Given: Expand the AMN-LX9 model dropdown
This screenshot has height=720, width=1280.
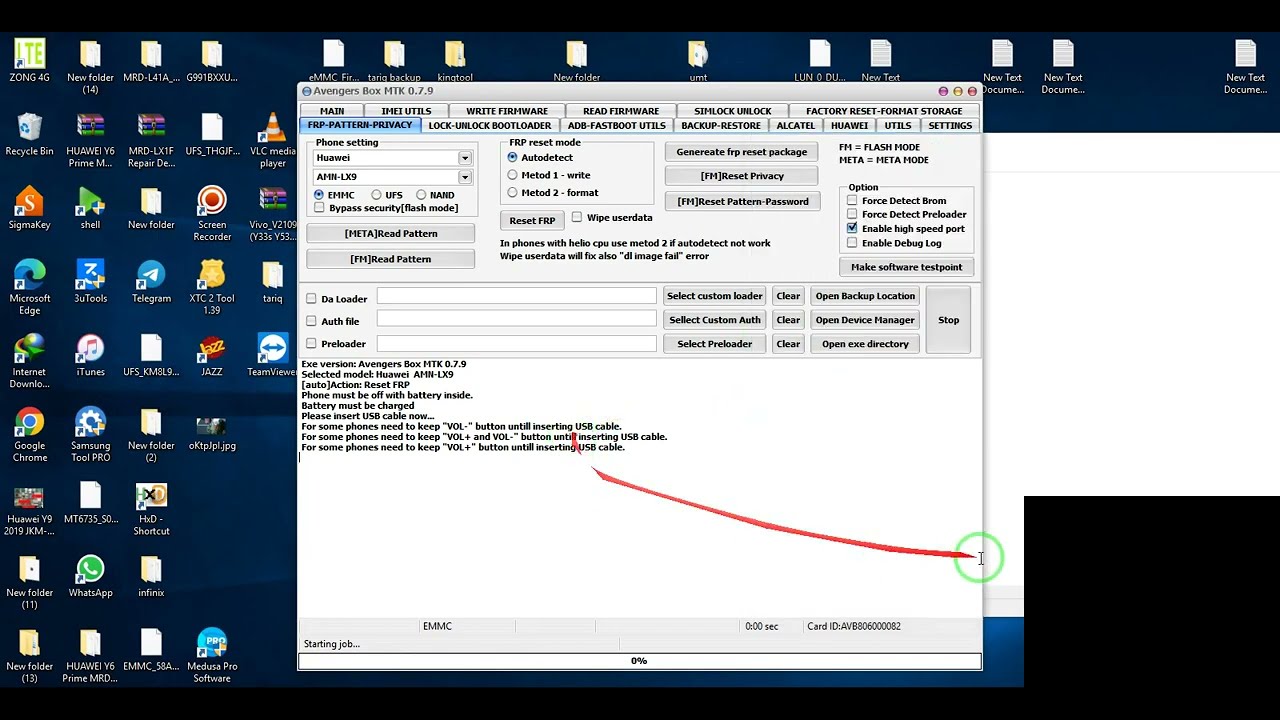Looking at the screenshot, I should [x=465, y=177].
